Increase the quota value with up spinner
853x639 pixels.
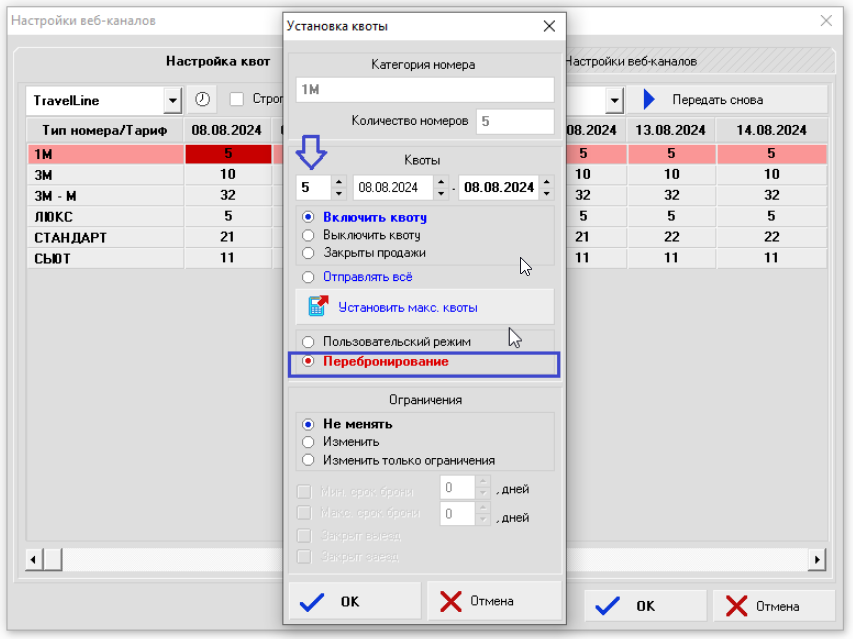click(x=338, y=182)
